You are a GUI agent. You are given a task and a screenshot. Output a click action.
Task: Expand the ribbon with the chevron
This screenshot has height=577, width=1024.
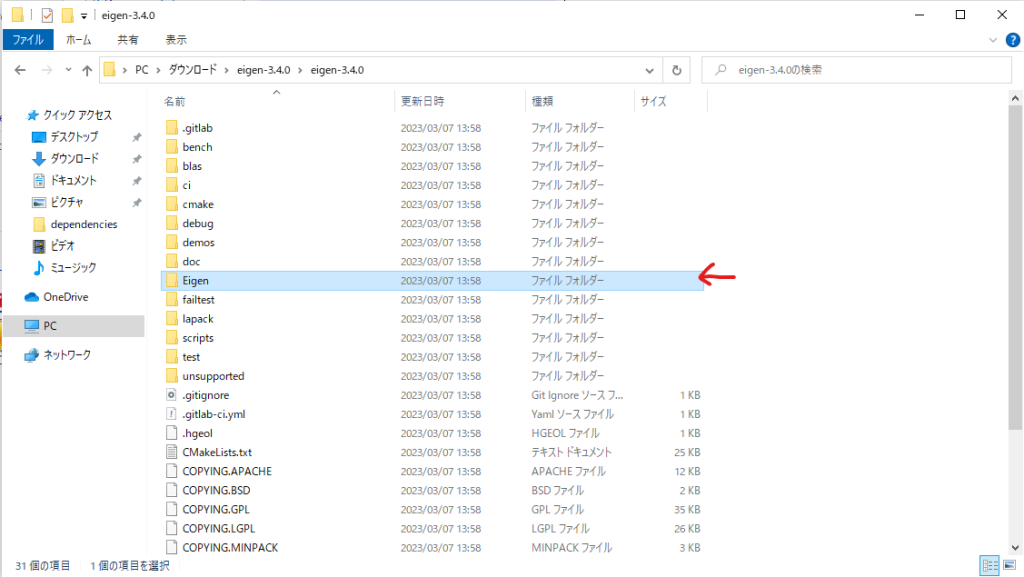point(993,40)
